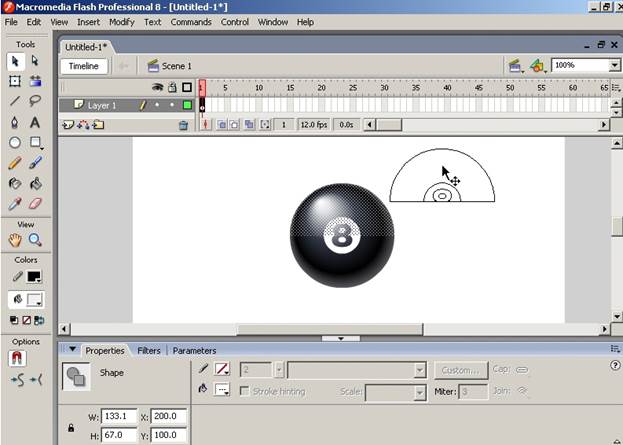Viewport: 623px width, 445px height.
Task: Open Edit Symbols dropdown button
Action: (x=538, y=66)
